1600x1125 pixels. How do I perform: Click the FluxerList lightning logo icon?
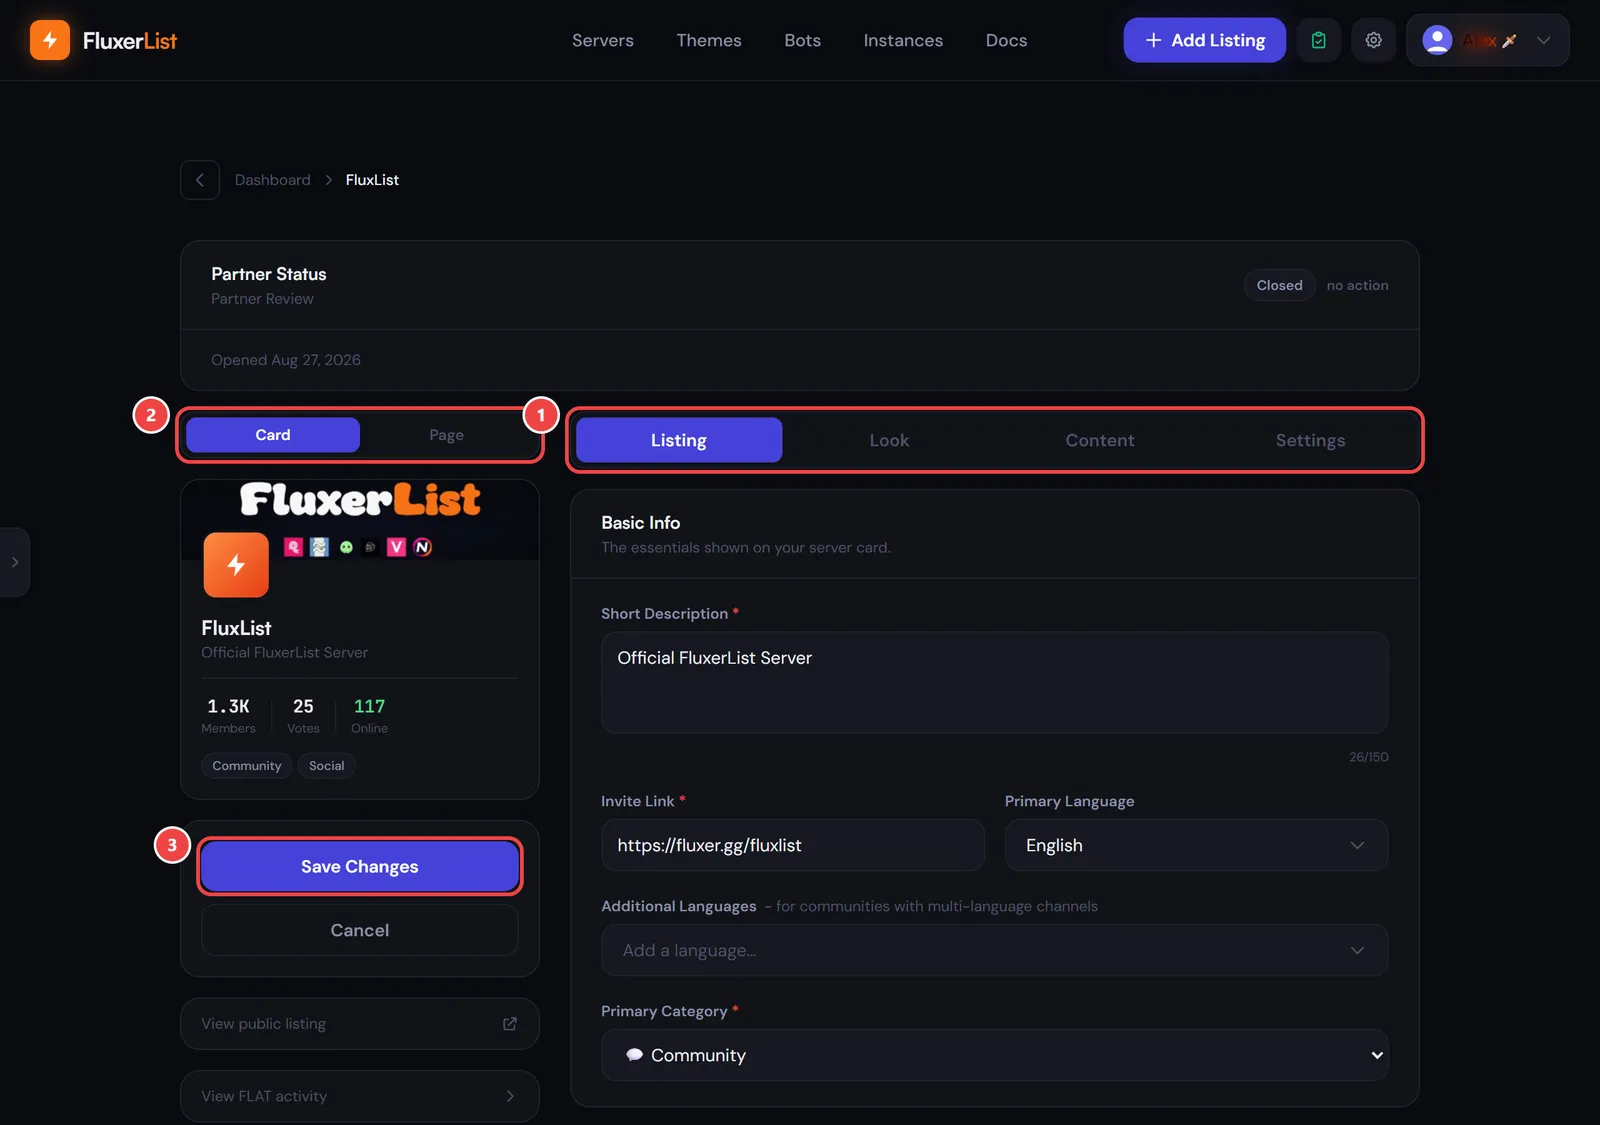click(x=50, y=40)
